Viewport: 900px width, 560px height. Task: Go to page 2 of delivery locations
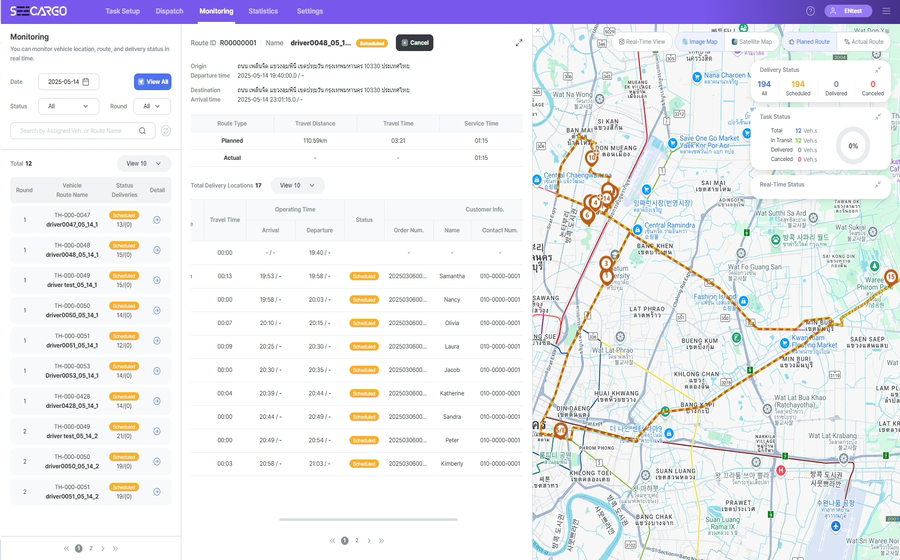click(356, 540)
